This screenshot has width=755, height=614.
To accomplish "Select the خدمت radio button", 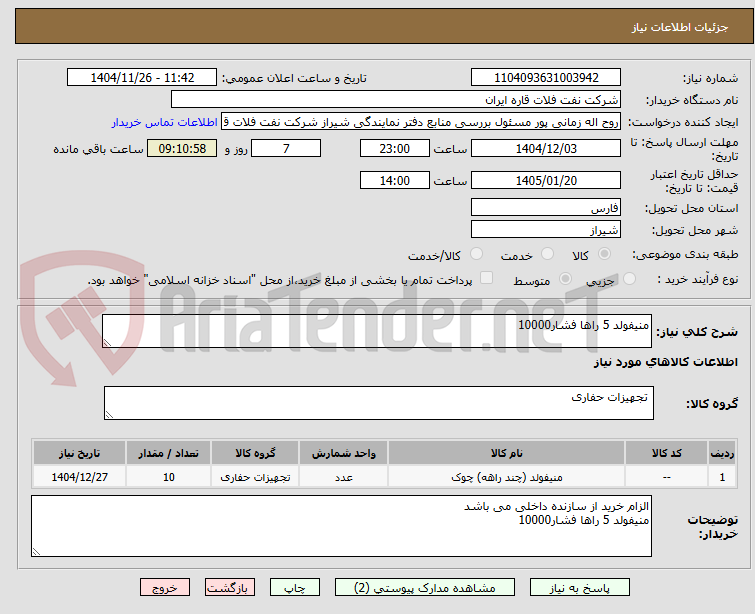I will click(x=547, y=253).
